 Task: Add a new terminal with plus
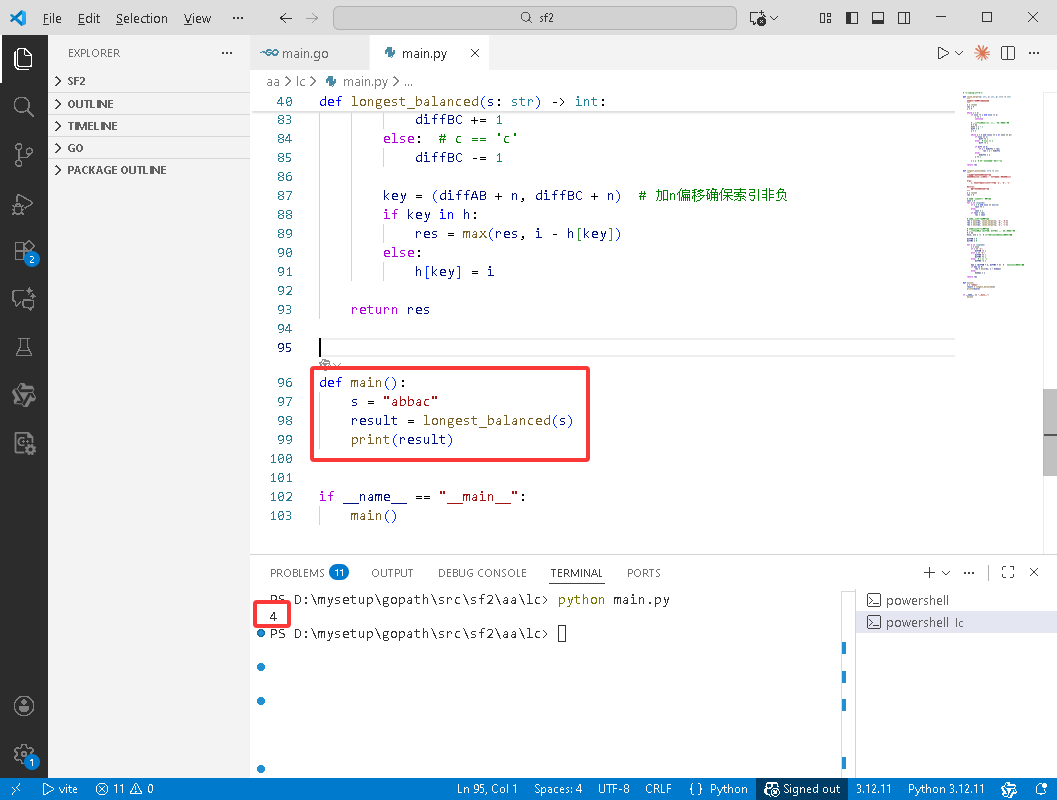[929, 572]
